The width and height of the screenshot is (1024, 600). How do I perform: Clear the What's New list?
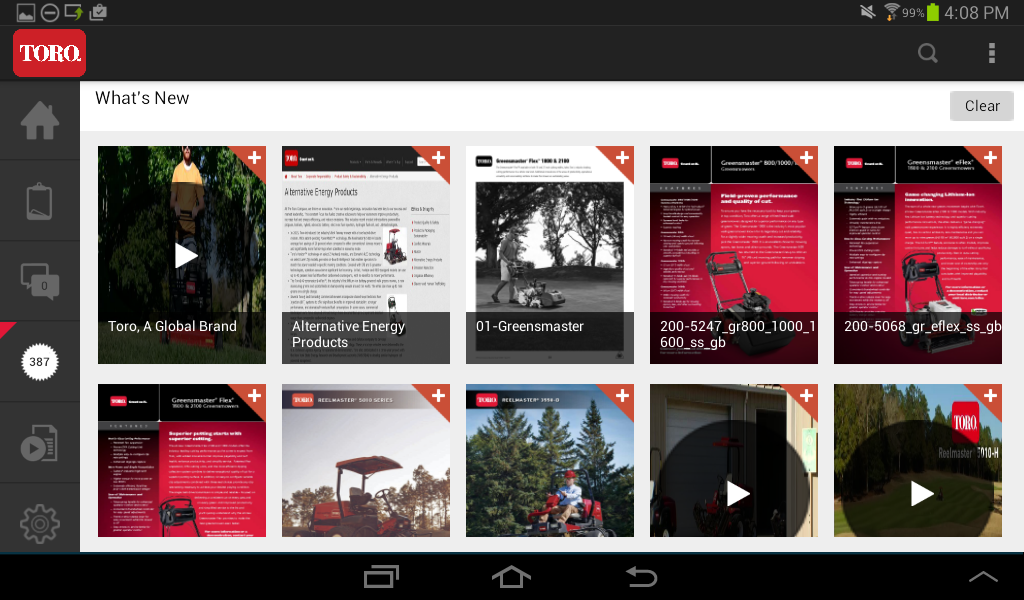(982, 106)
